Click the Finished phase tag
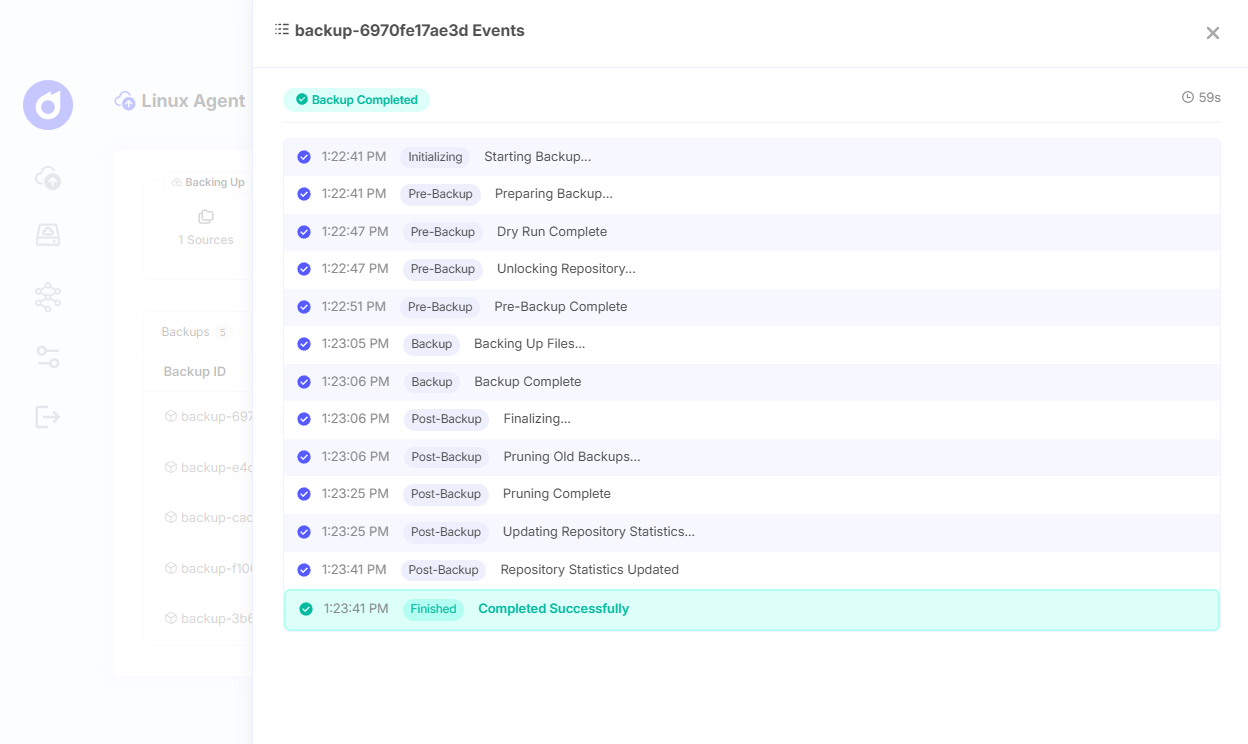The height and width of the screenshot is (744, 1248). [433, 609]
